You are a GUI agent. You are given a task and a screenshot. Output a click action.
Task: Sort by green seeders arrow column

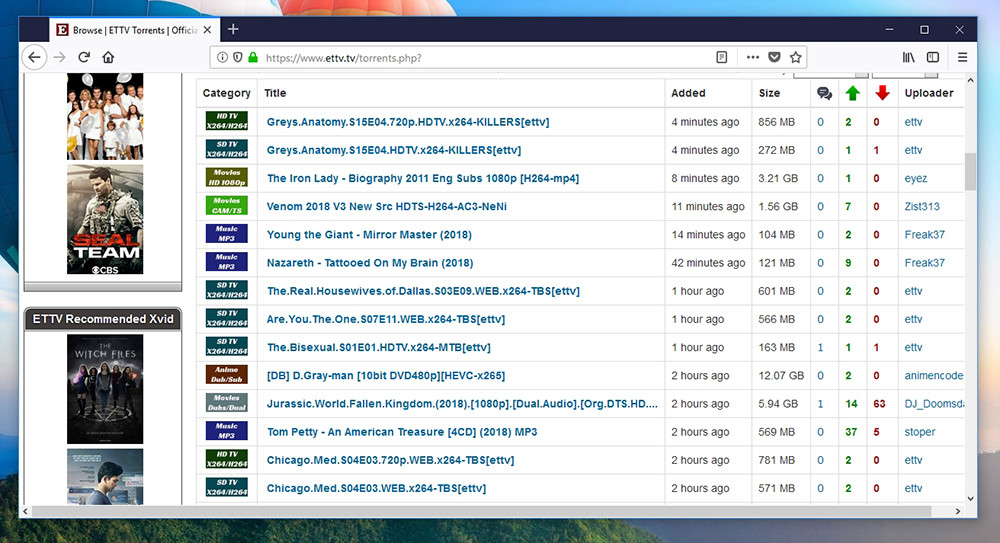click(852, 93)
